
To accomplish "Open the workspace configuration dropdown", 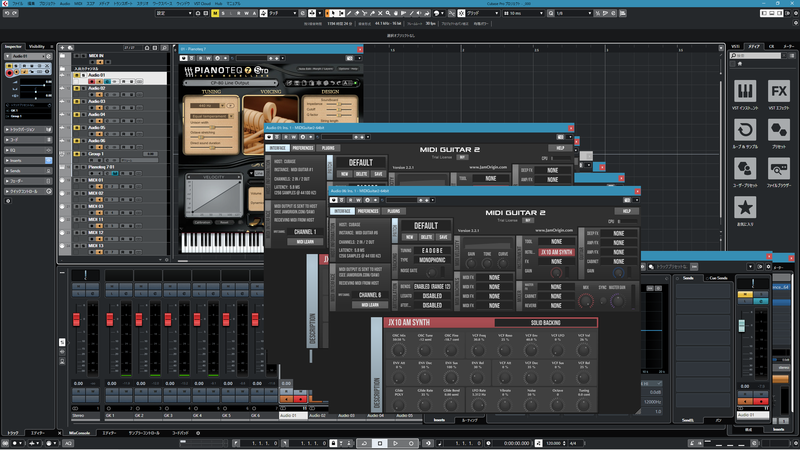I will (174, 13).
